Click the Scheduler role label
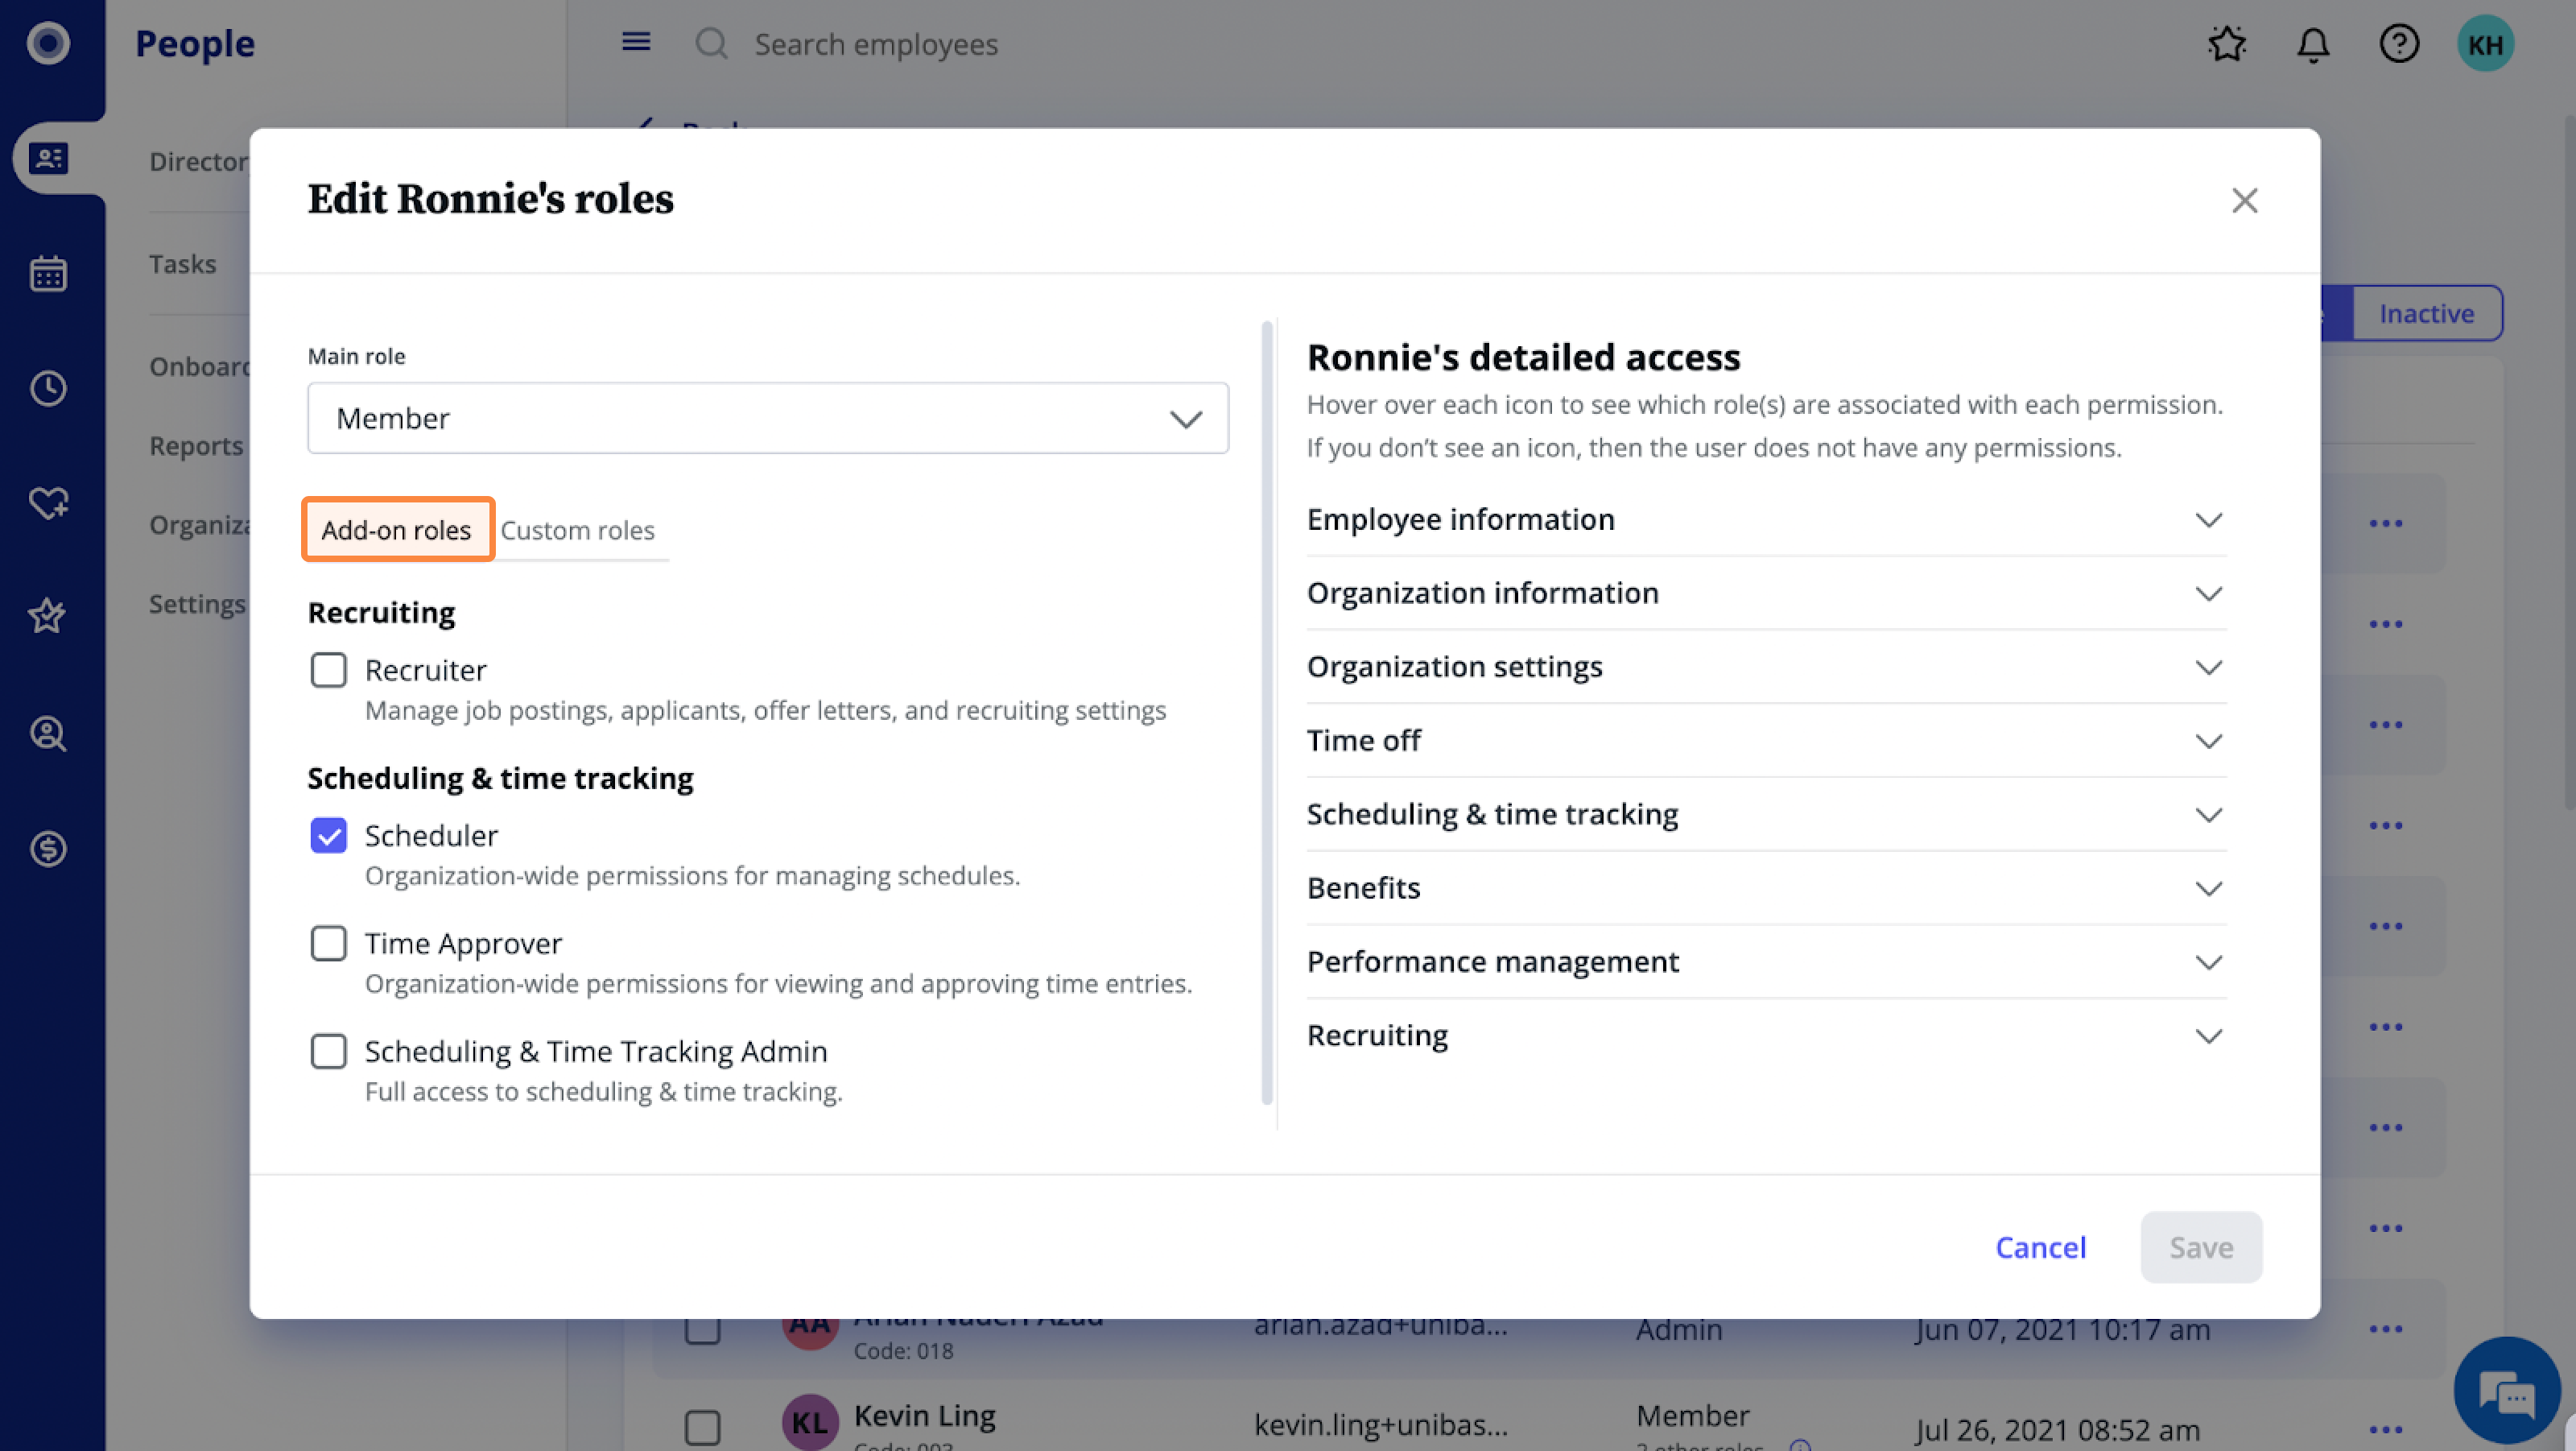 431,835
